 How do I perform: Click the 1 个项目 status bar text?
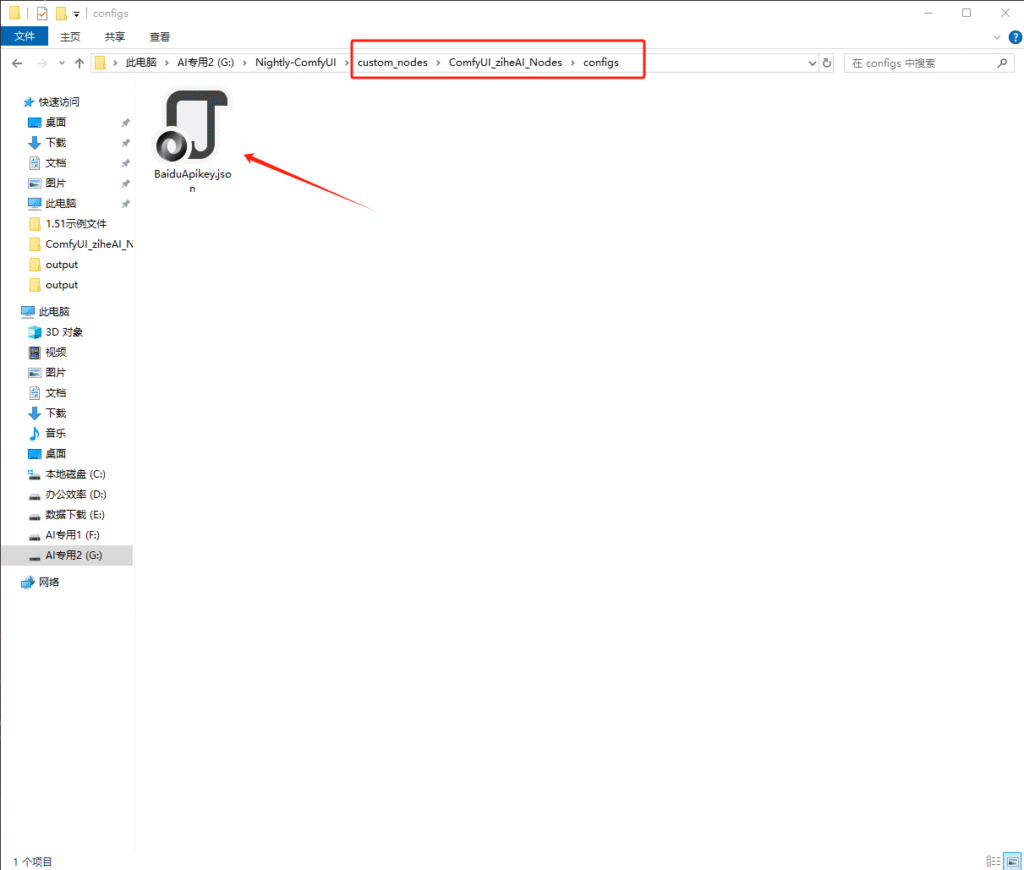tap(32, 862)
